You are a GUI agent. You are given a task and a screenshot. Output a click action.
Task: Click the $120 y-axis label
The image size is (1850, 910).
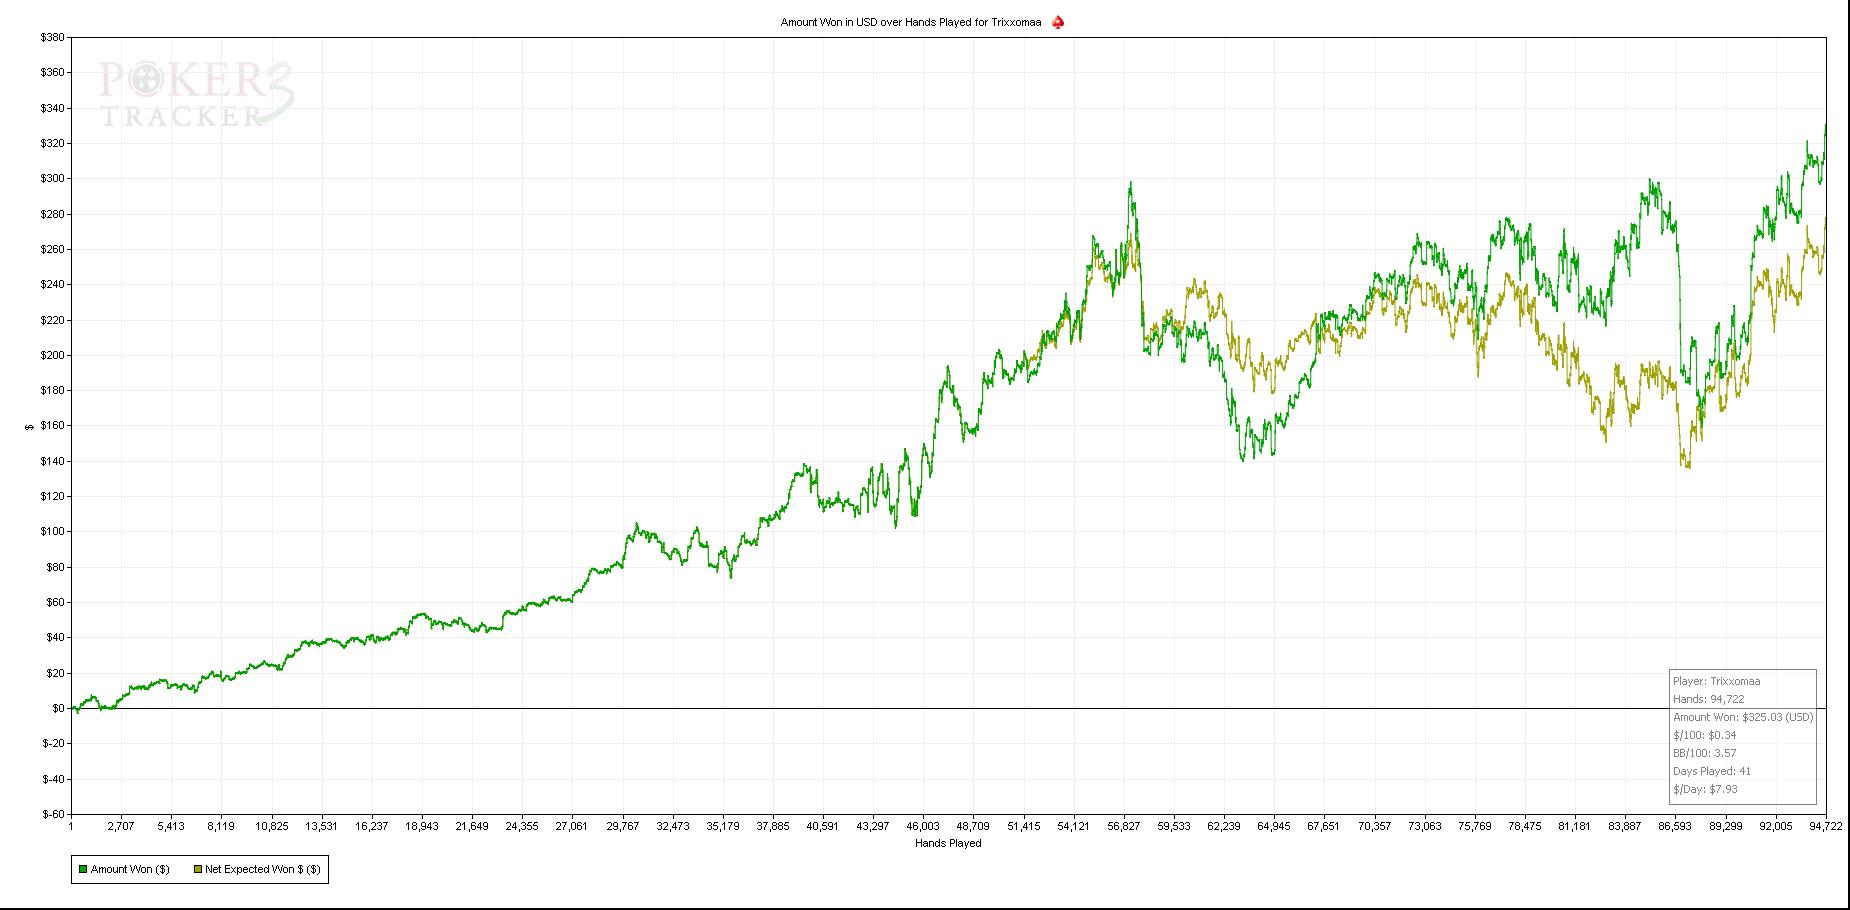52,496
